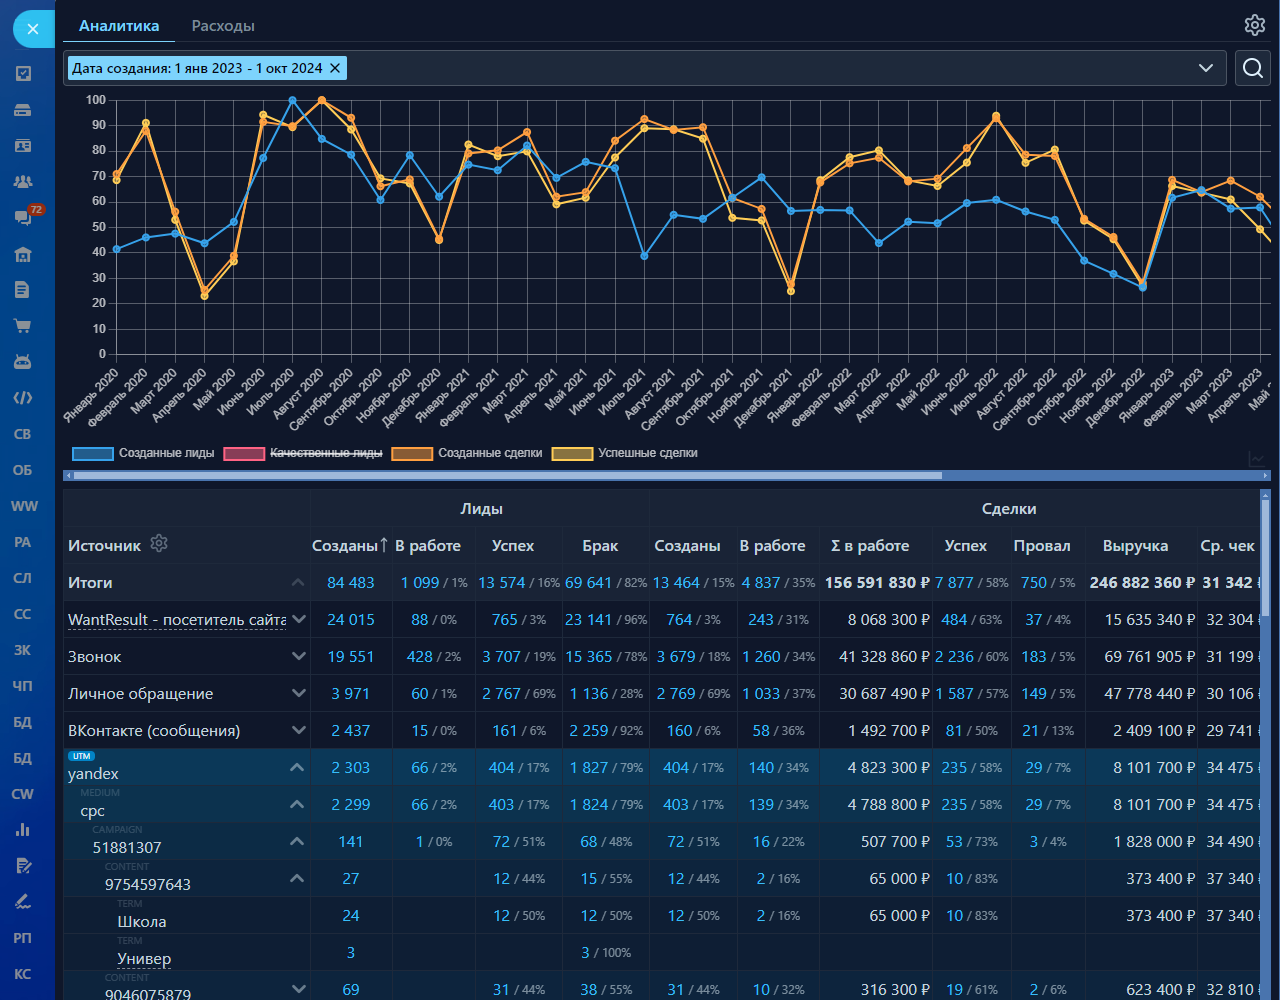
Task: Click the people group icon in sidebar
Action: [23, 181]
